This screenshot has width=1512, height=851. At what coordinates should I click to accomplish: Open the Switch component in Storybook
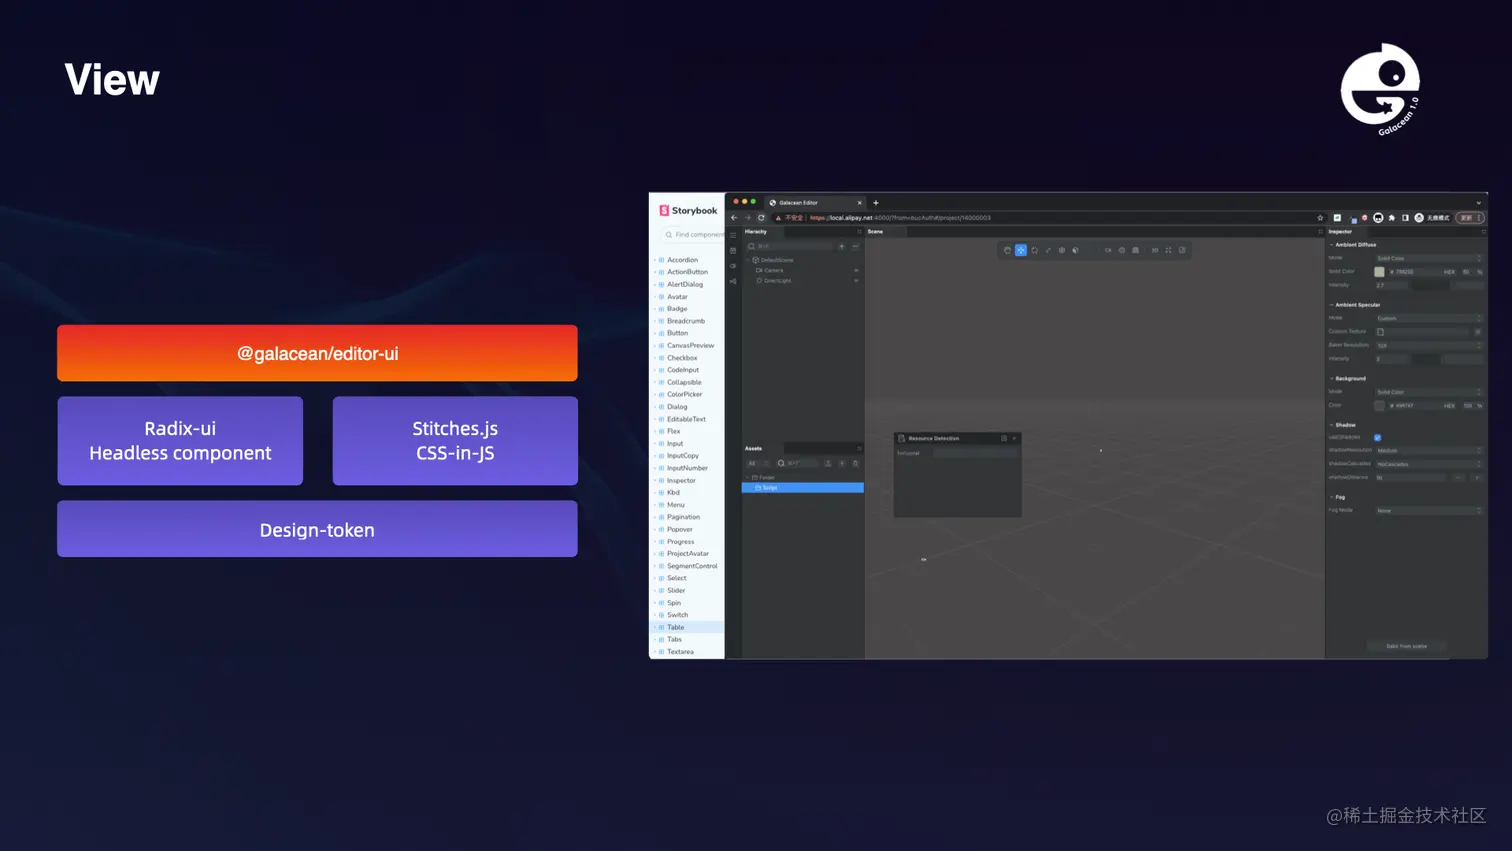tap(677, 615)
